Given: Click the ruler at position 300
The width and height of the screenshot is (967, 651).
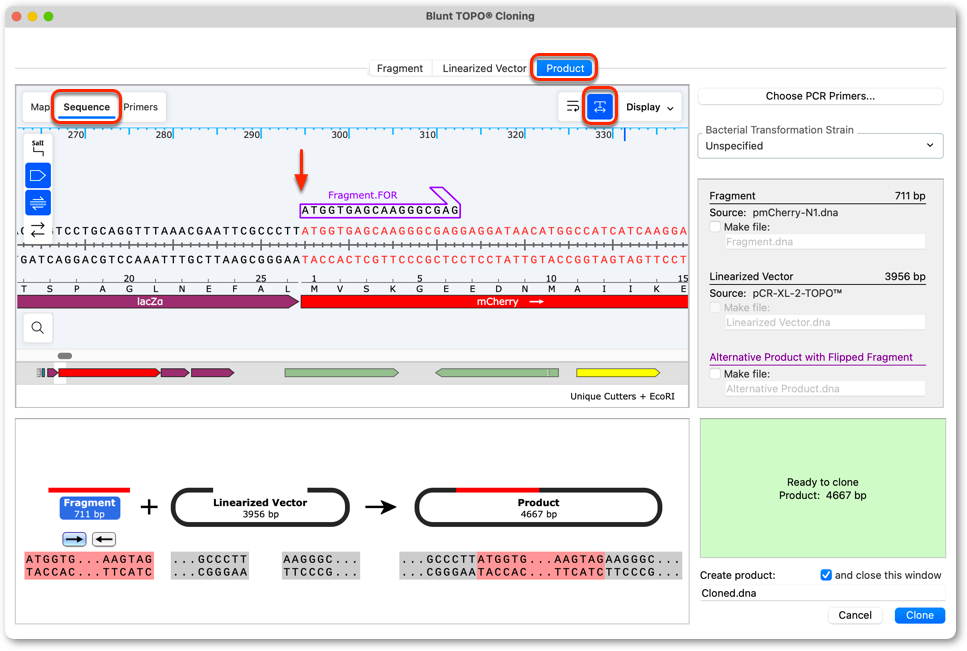Looking at the screenshot, I should click(x=340, y=134).
